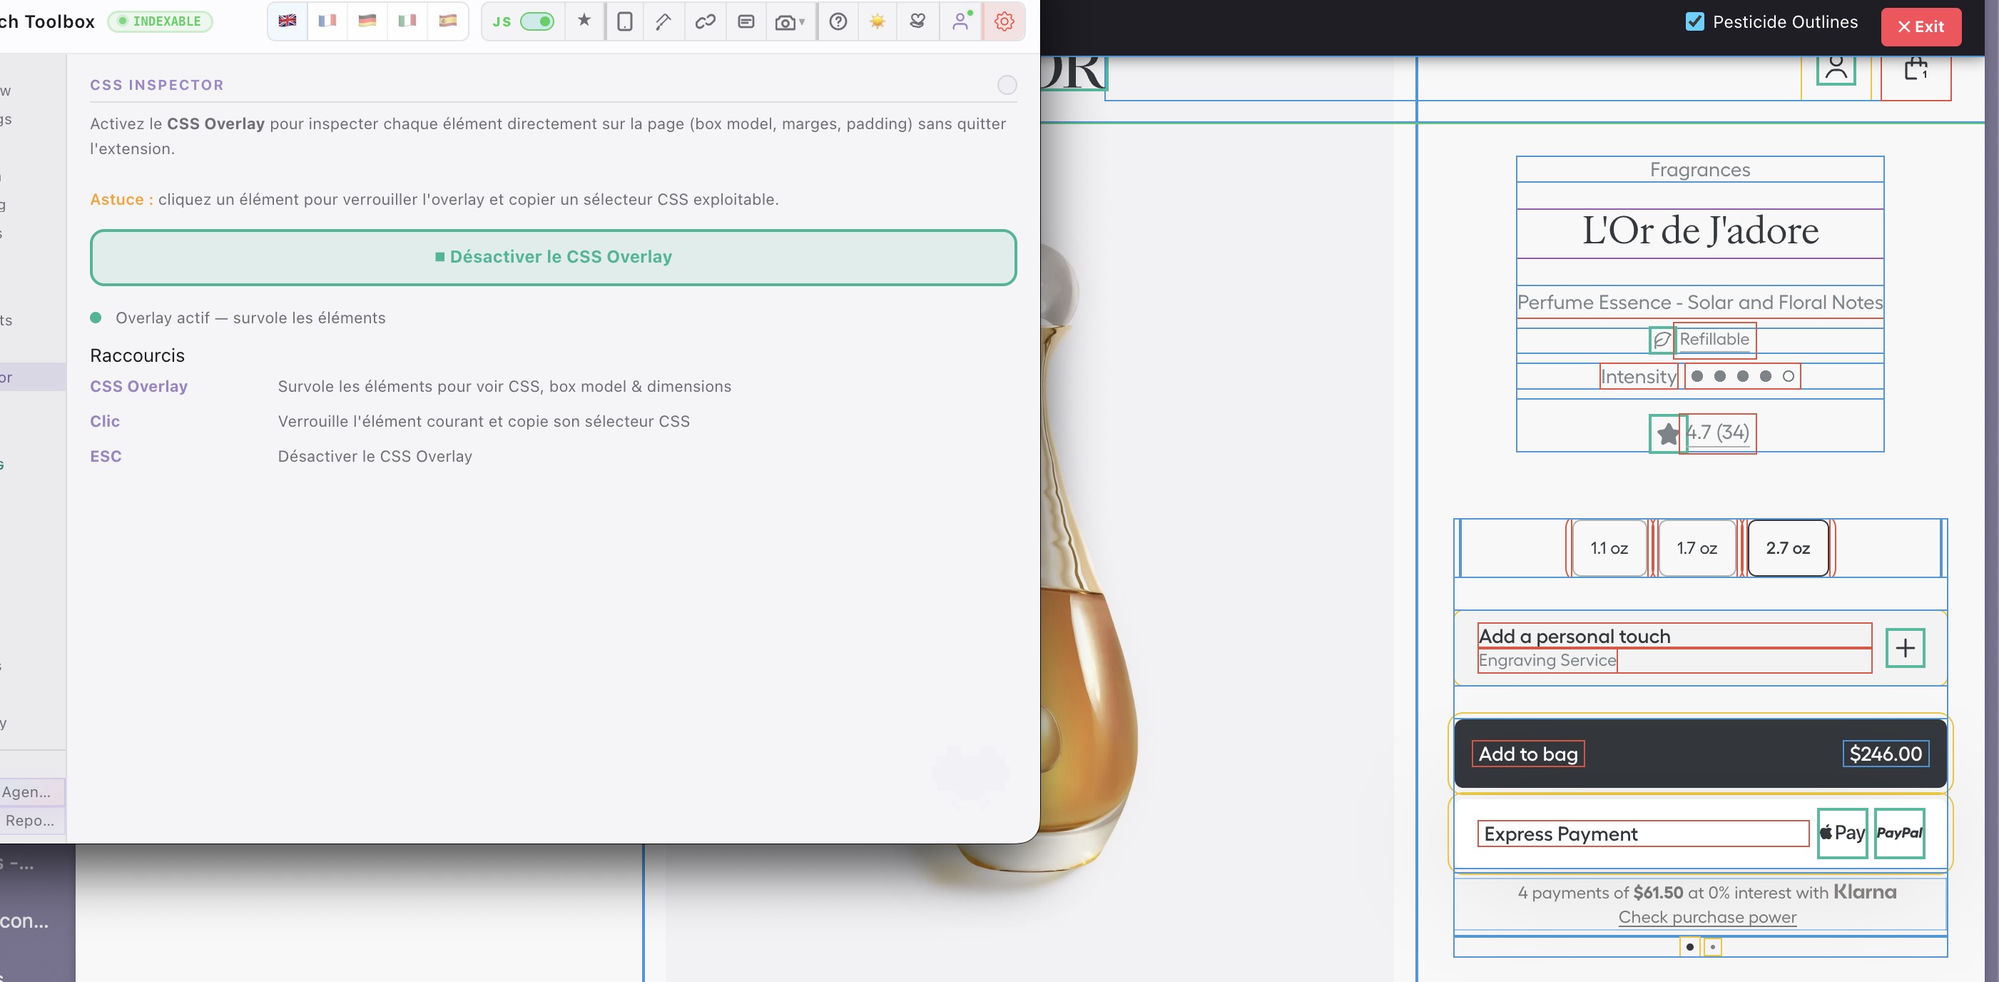Open the red settings gear icon
1999x982 pixels.
click(x=1004, y=21)
